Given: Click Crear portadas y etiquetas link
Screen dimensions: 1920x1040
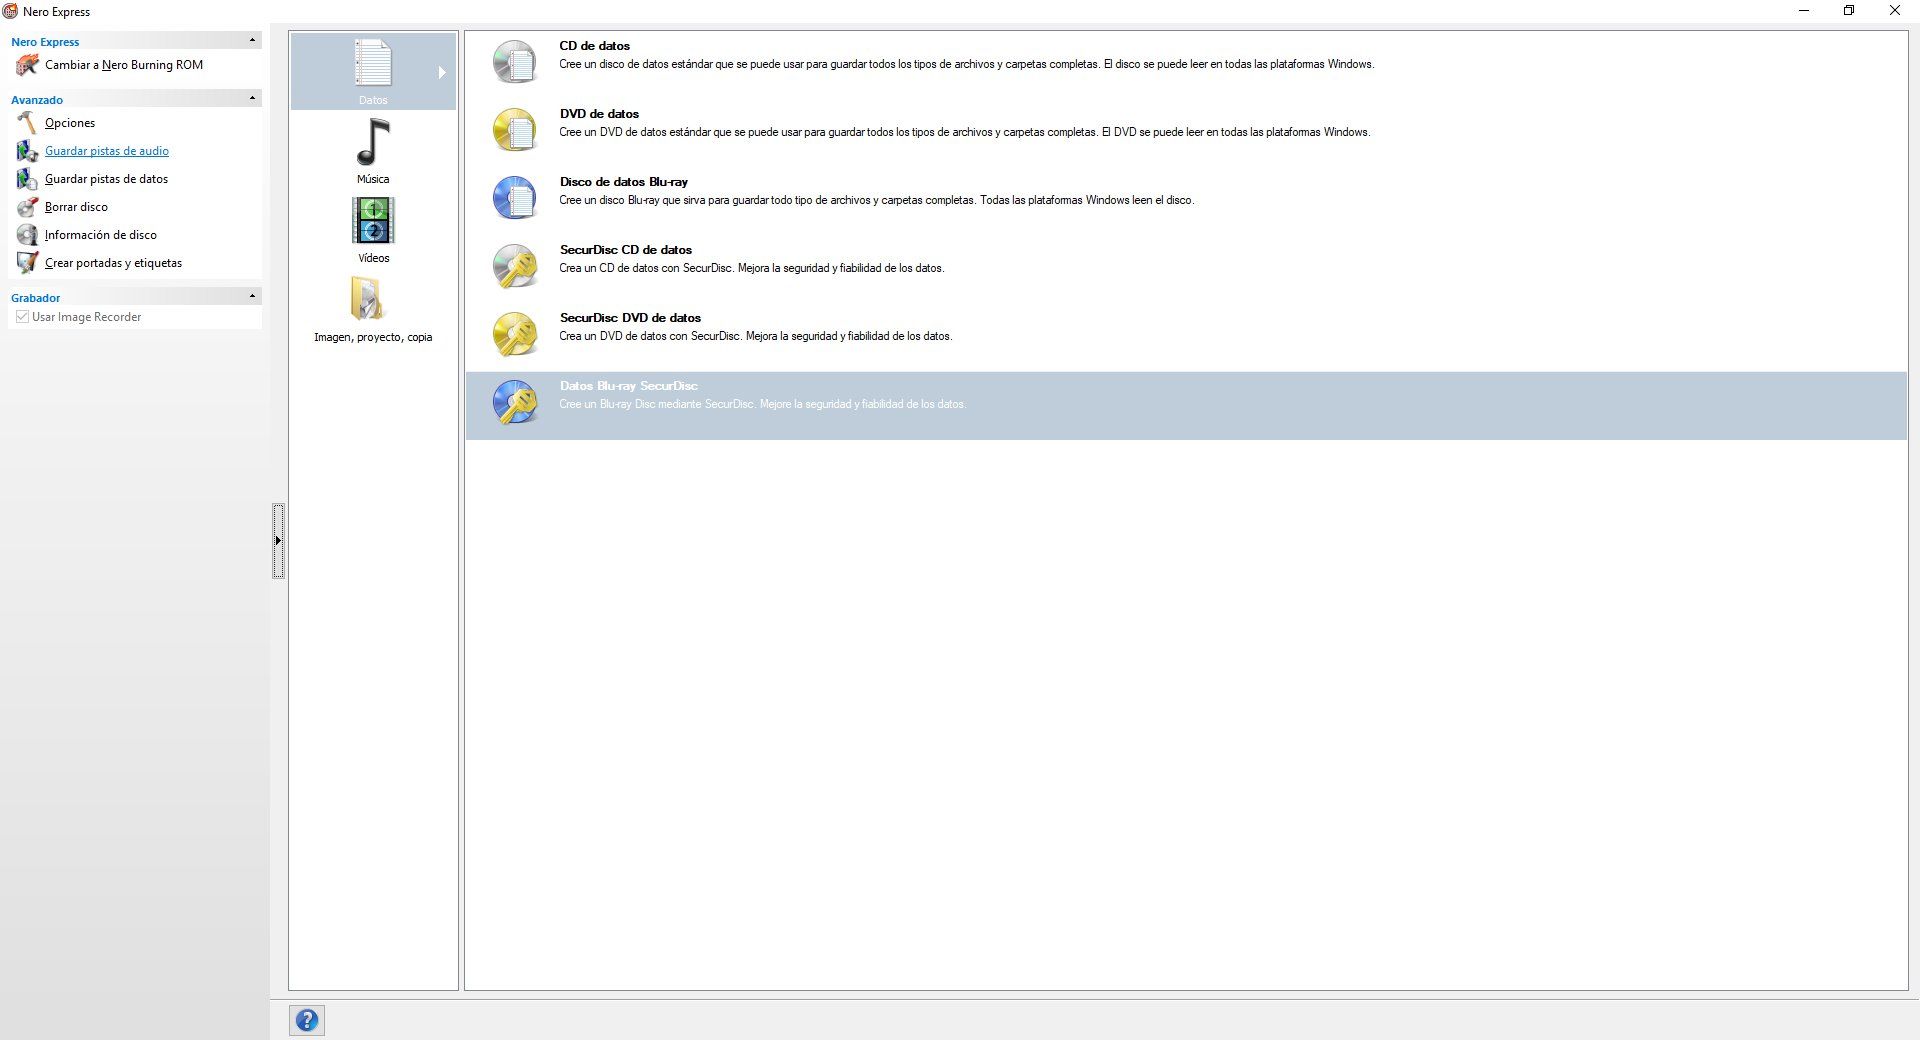Looking at the screenshot, I should tap(113, 263).
